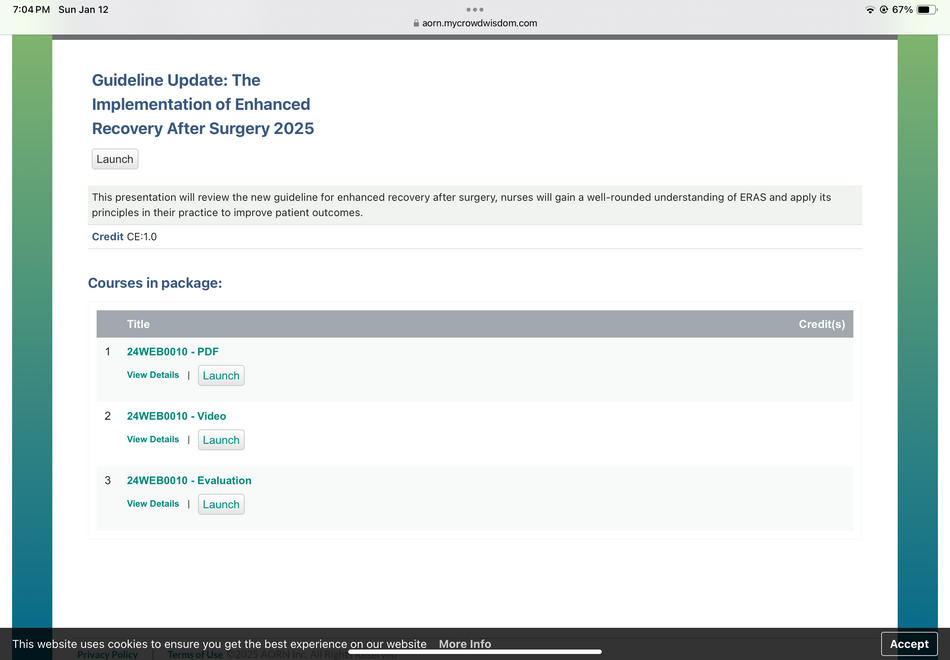950x660 pixels.
Task: Tap the Sun Jan 12 date
Action: (83, 10)
